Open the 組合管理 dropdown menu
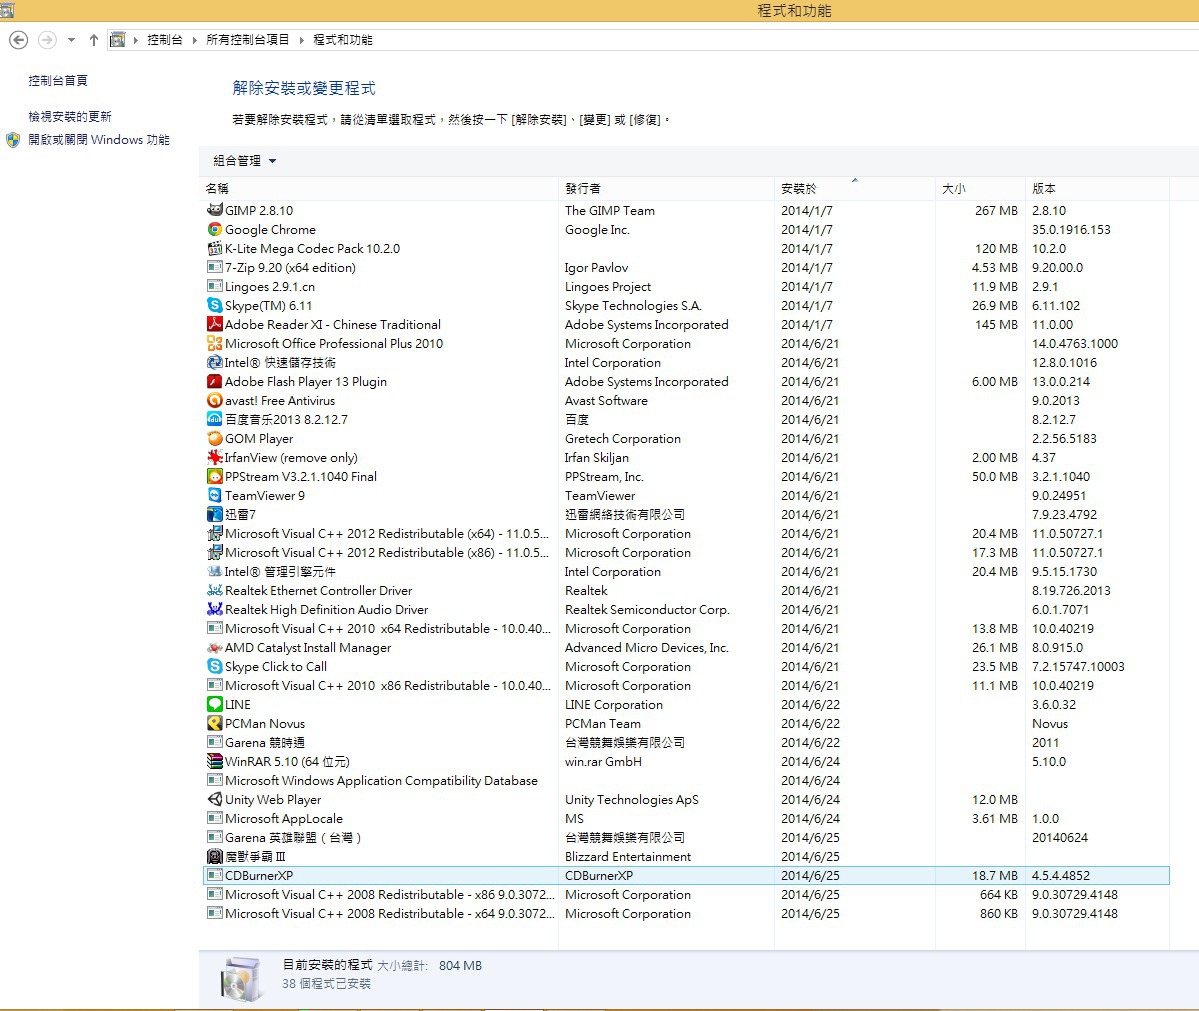Screen dimensions: 1199x1011 pyautogui.click(x=245, y=161)
